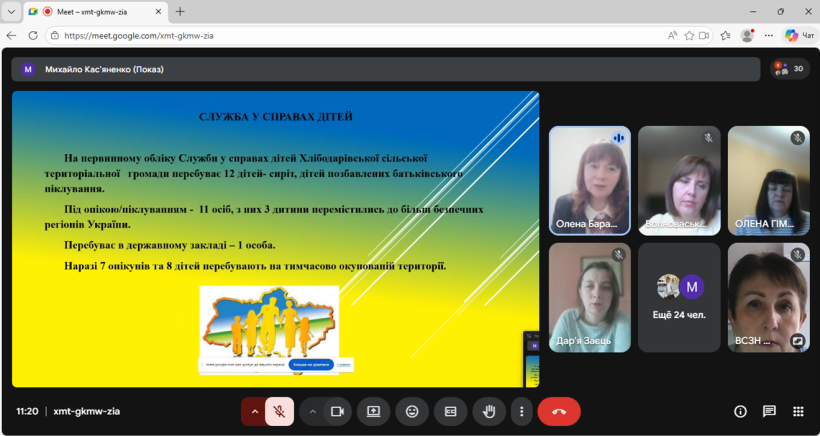This screenshot has height=436, width=820.
Task: Add page to favorites star icon
Action: [689, 36]
